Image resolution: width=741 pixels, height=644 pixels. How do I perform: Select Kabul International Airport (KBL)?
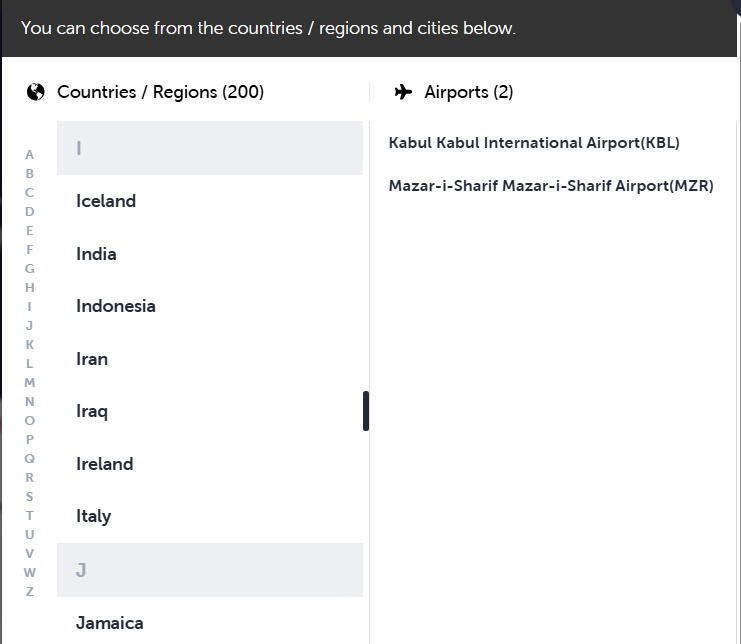(x=534, y=143)
